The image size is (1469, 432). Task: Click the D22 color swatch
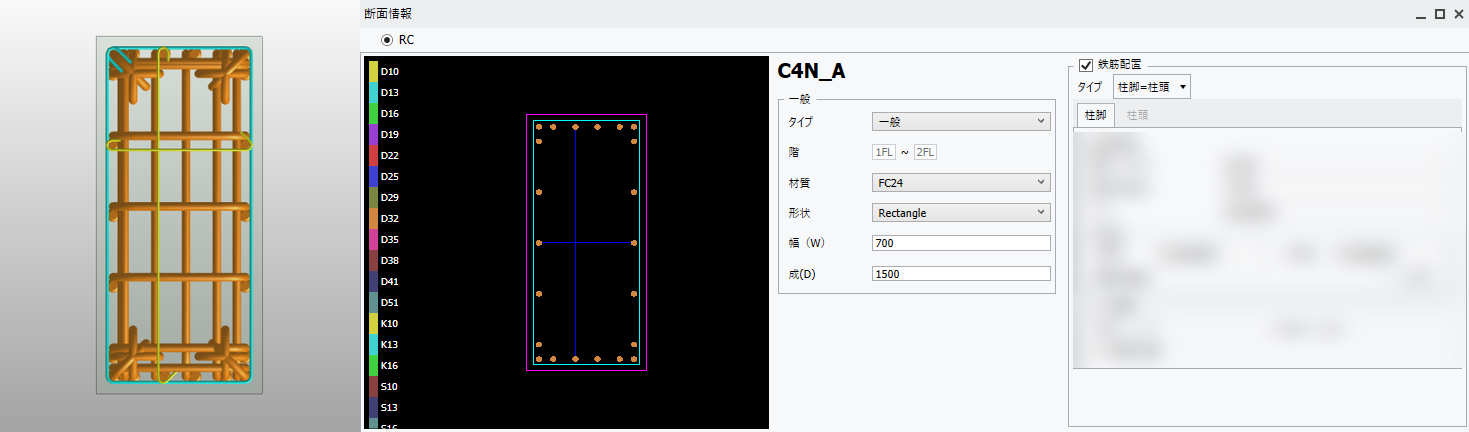point(373,155)
